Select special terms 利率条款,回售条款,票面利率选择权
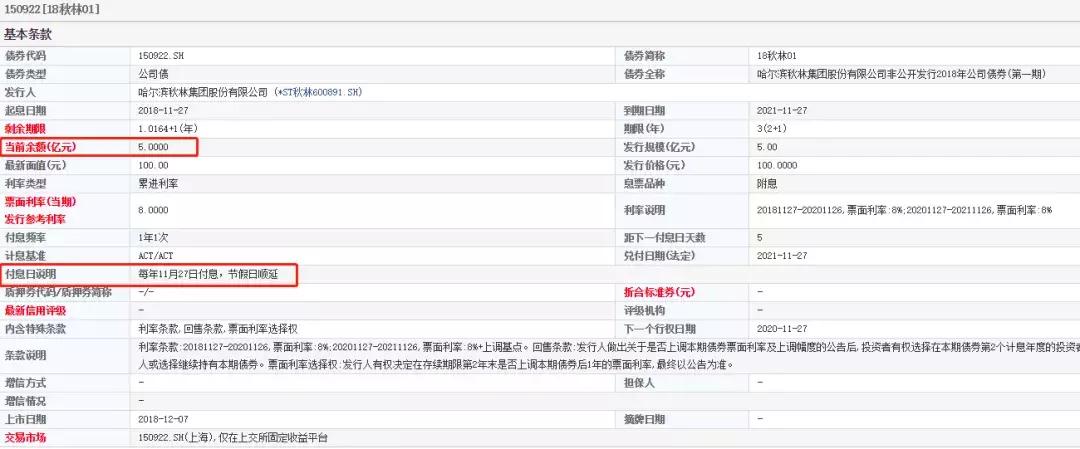1080x449 pixels. pos(218,329)
